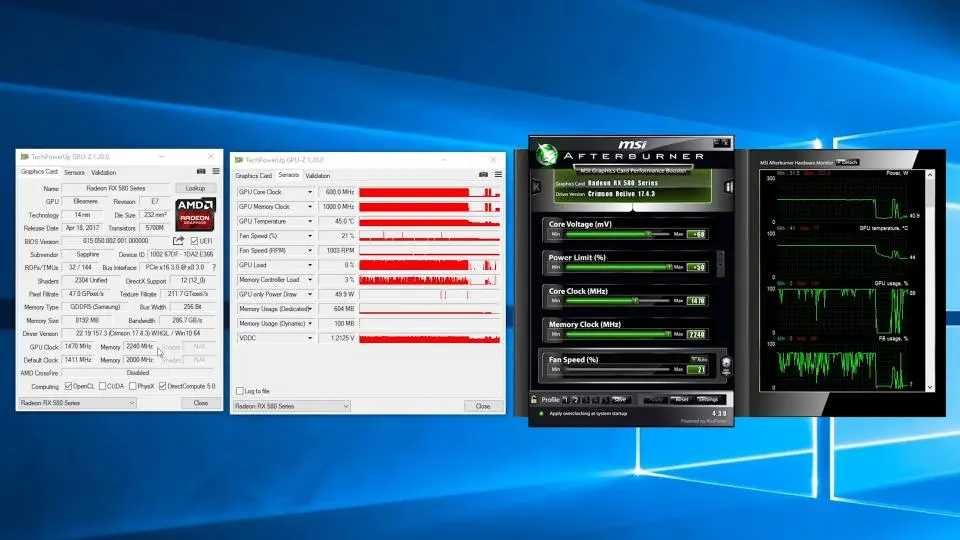
Task: Open Validation tab in left GPU-Z window
Action: coord(103,173)
